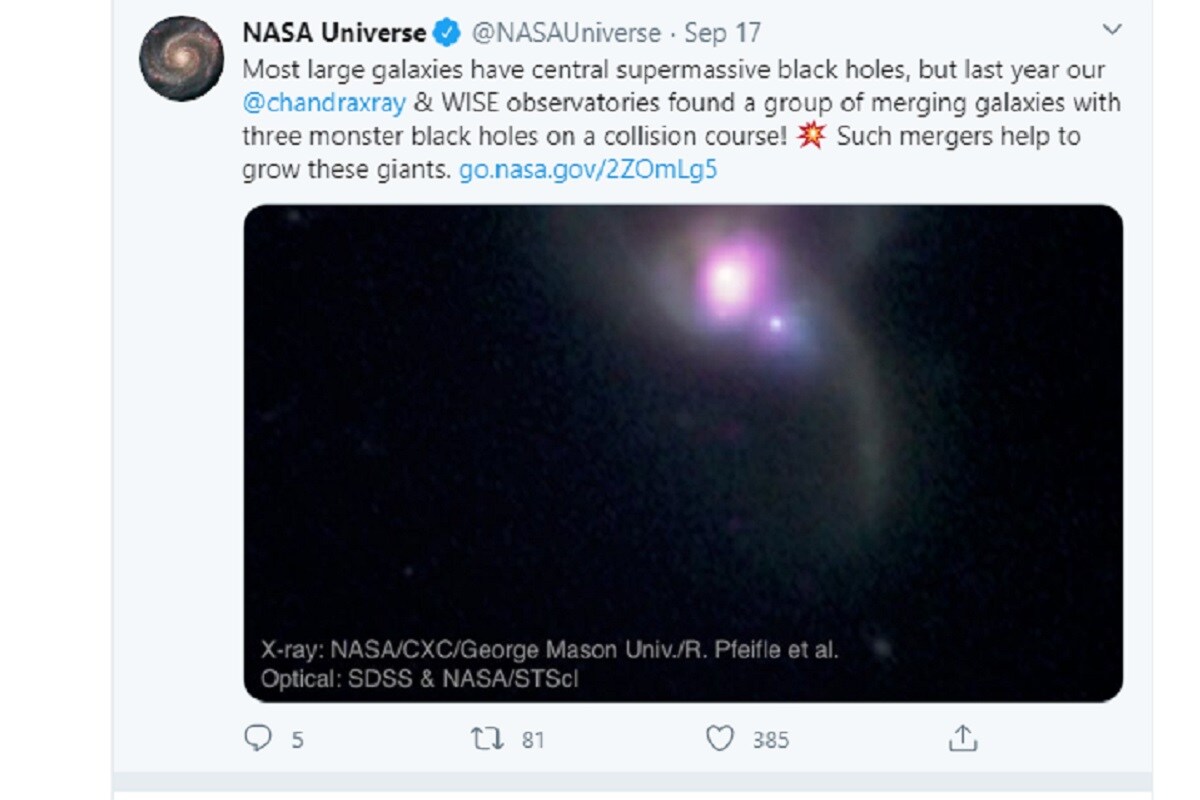This screenshot has height=800, width=1200.
Task: Open the Sep 17 timestamp
Action: coord(722,33)
